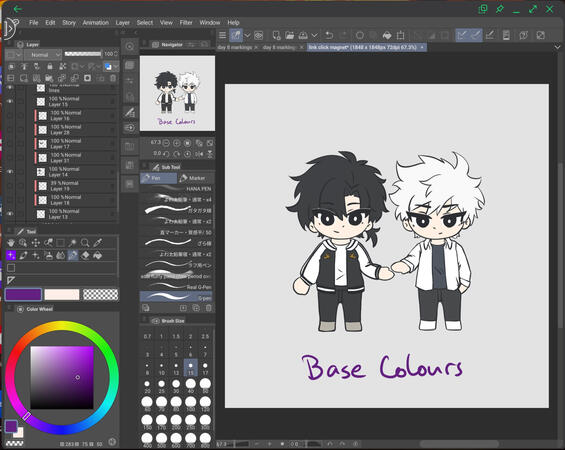Delete sub tool with trash icon
The height and width of the screenshot is (450, 565).
click(x=208, y=308)
